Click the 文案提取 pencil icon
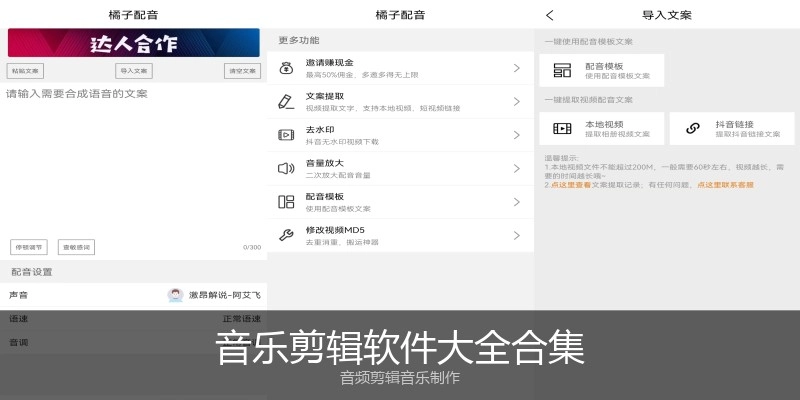Screen dimensions: 800x400 pyautogui.click(x=286, y=102)
